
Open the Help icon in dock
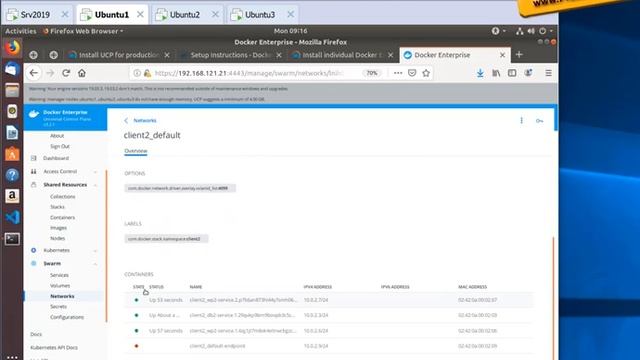pos(12,175)
